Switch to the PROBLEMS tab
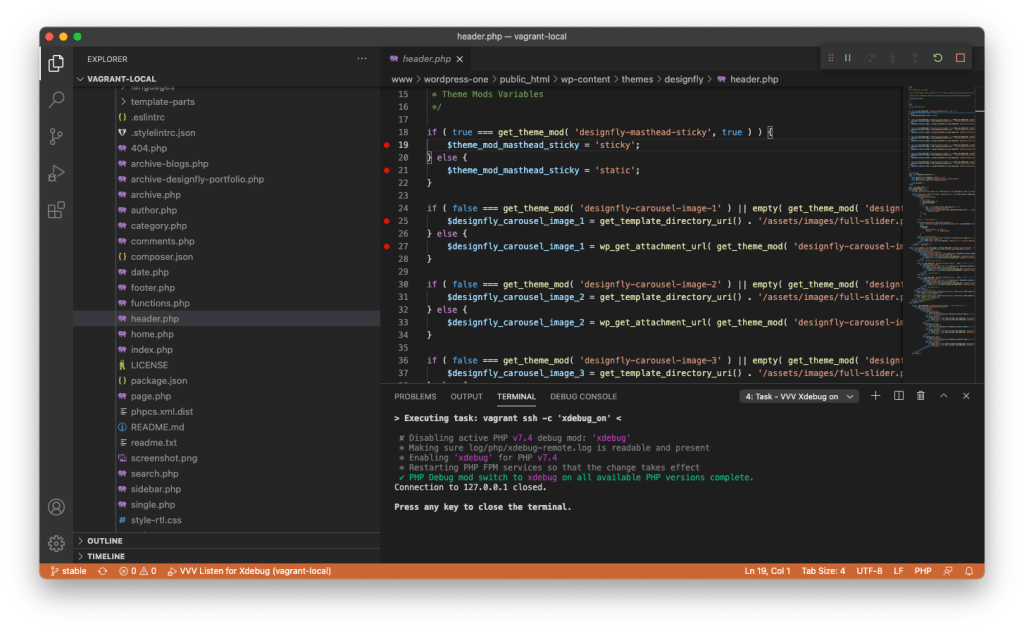This screenshot has width=1024, height=631. point(415,397)
